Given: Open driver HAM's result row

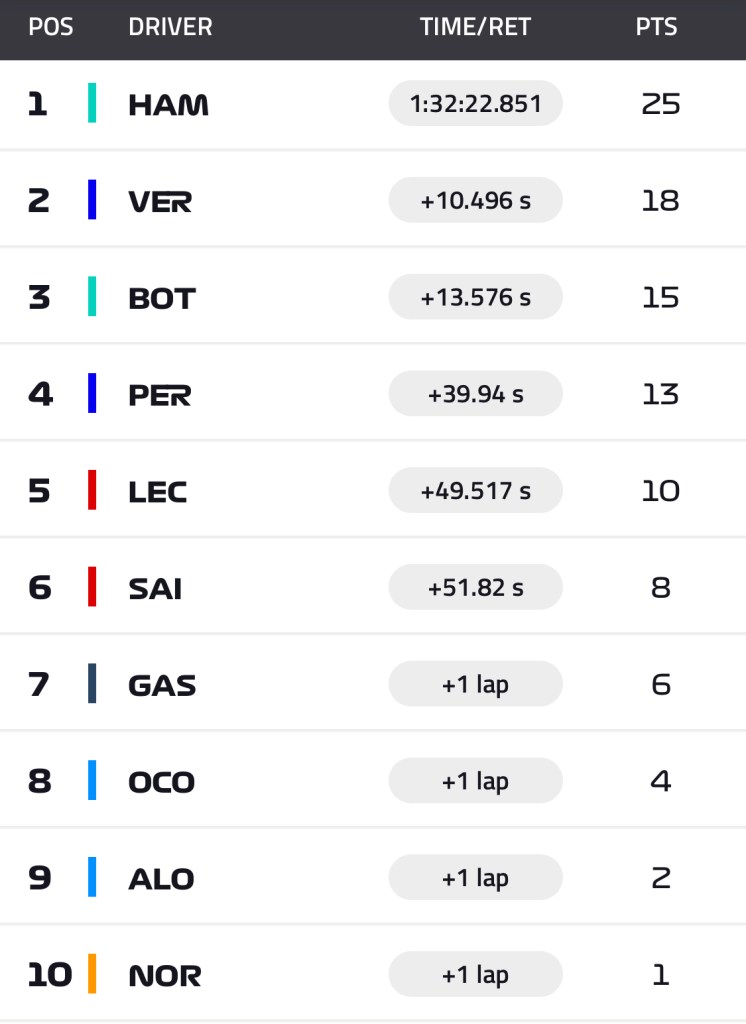Looking at the screenshot, I should point(168,104).
